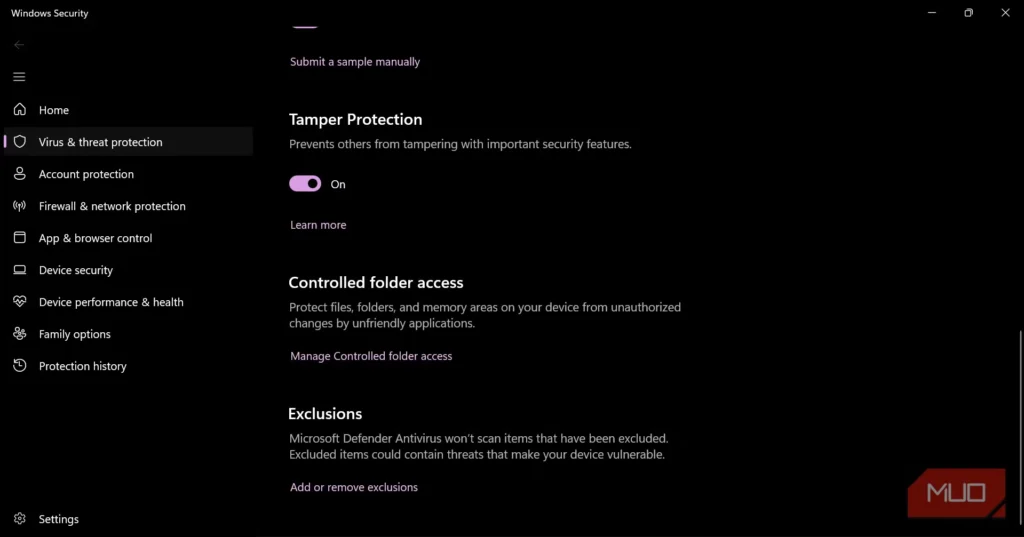Click the Protection history clock icon
The width and height of the screenshot is (1024, 537).
coord(19,366)
